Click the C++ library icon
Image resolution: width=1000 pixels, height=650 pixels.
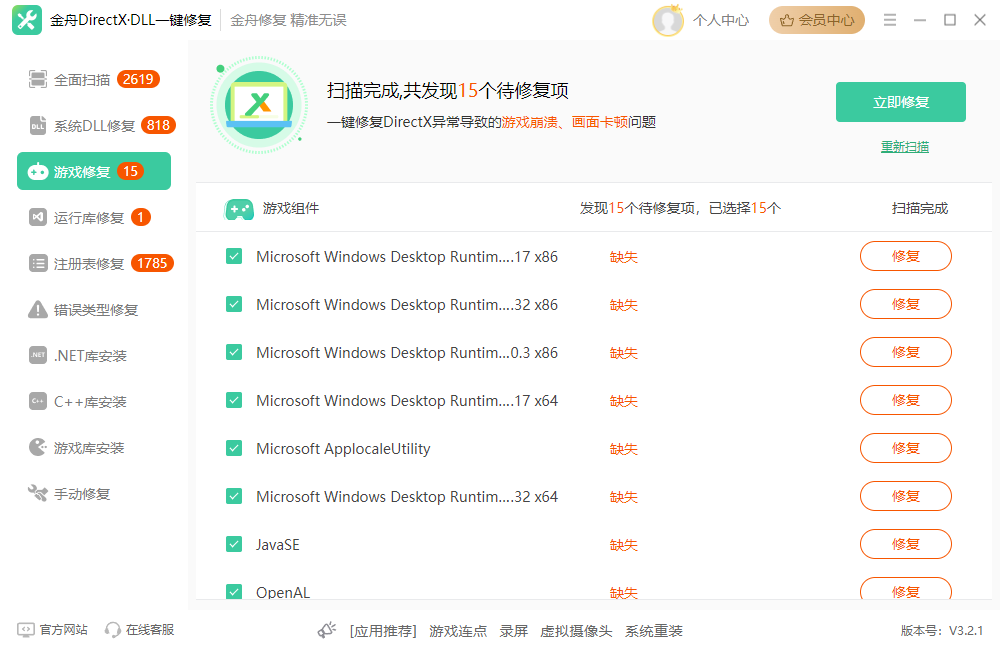tap(38, 401)
